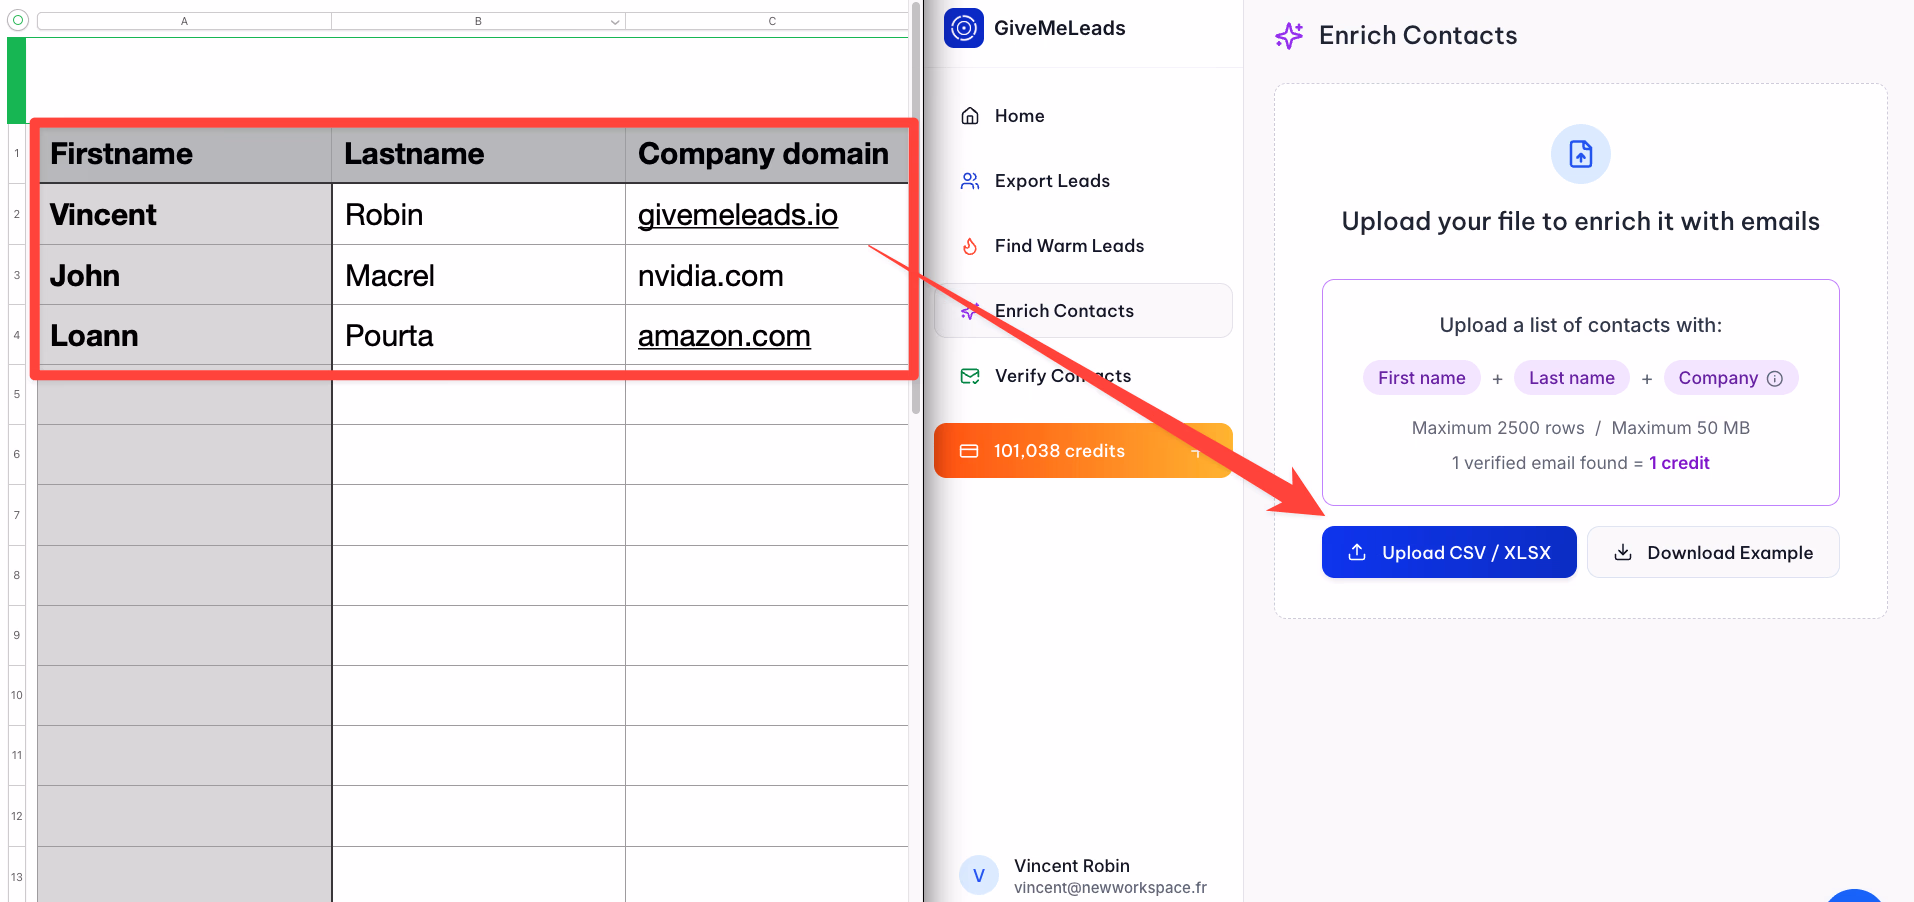Select the Firstname header cell
This screenshot has height=902, width=1914.
[184, 154]
